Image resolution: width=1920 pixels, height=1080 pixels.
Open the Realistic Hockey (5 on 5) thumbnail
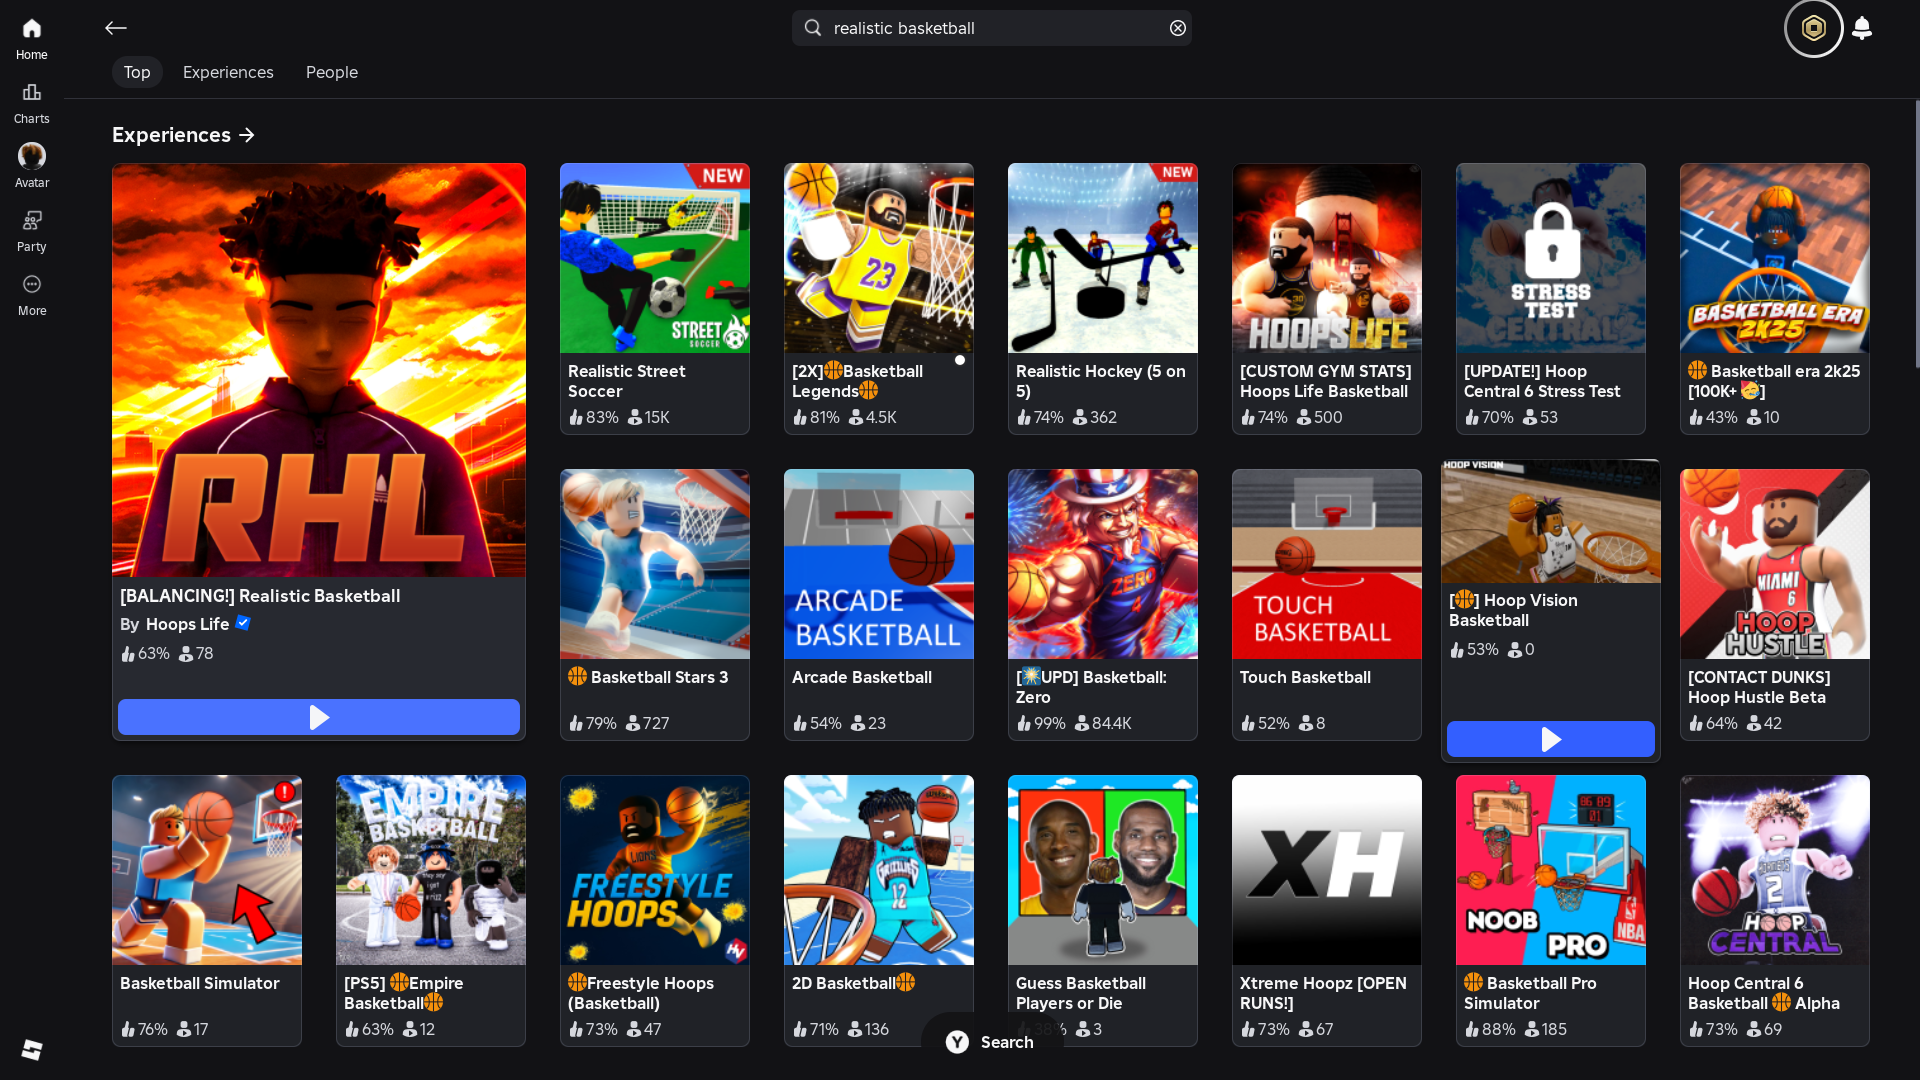tap(1103, 258)
